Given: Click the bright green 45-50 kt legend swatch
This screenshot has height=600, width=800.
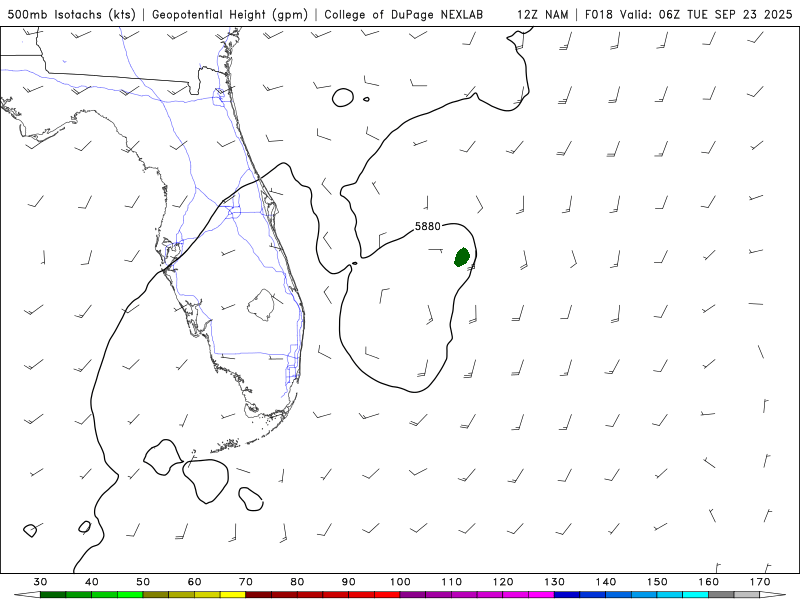Looking at the screenshot, I should (x=130, y=595).
